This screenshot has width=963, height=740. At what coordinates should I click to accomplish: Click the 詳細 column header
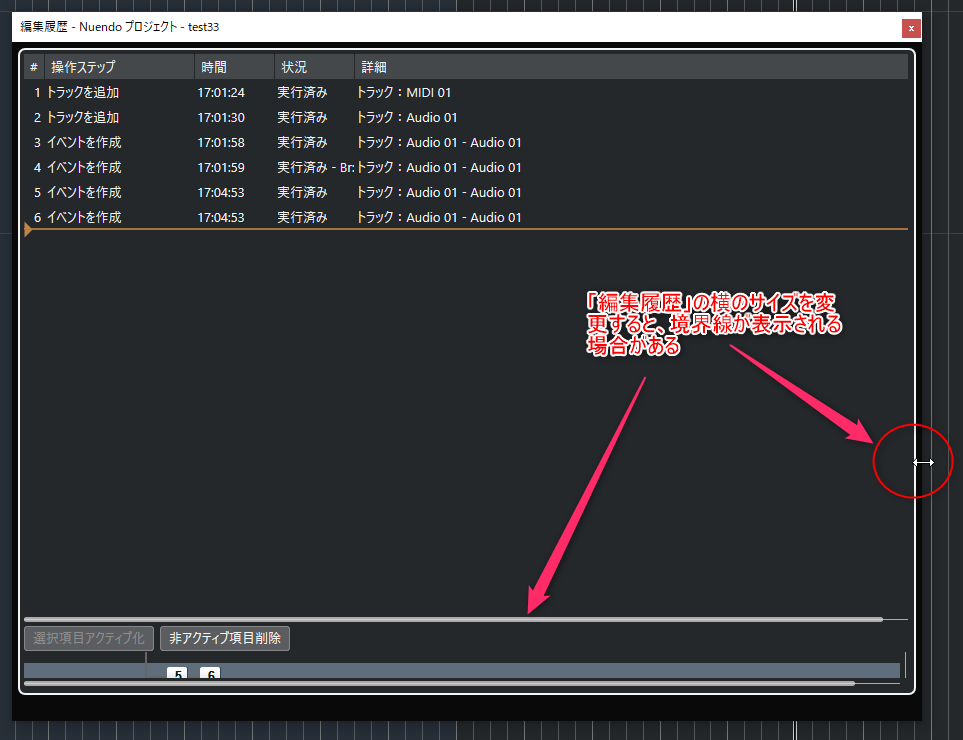[631, 67]
